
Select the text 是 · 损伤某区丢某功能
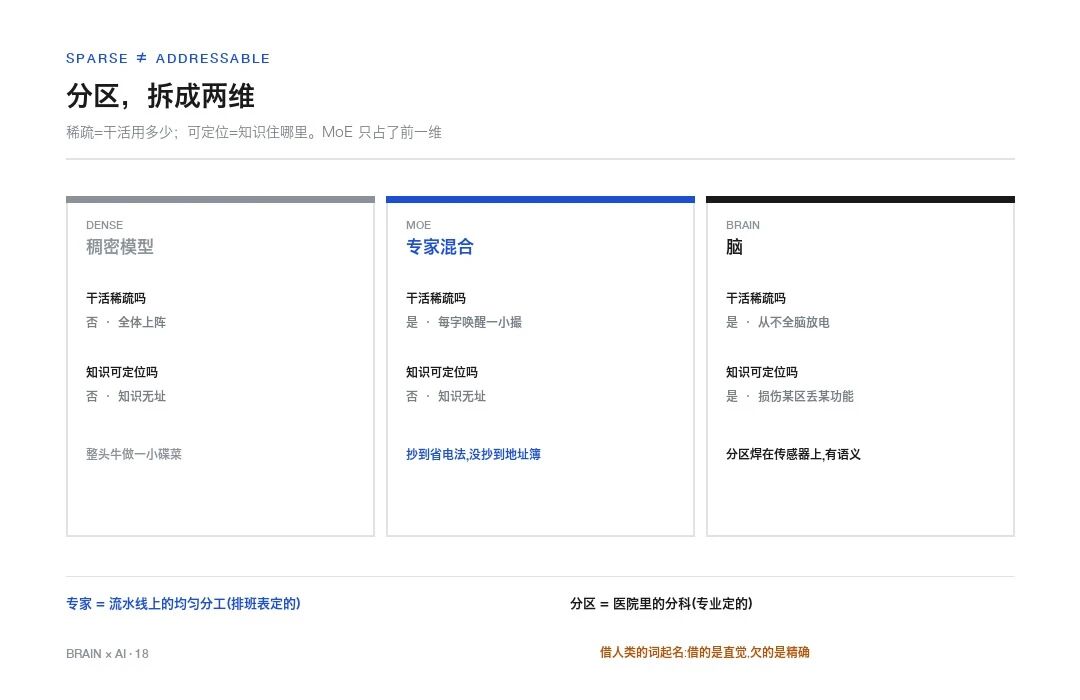tap(789, 396)
